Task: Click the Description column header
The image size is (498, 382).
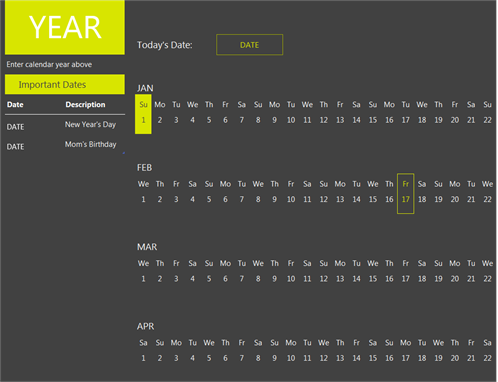Action: (85, 105)
